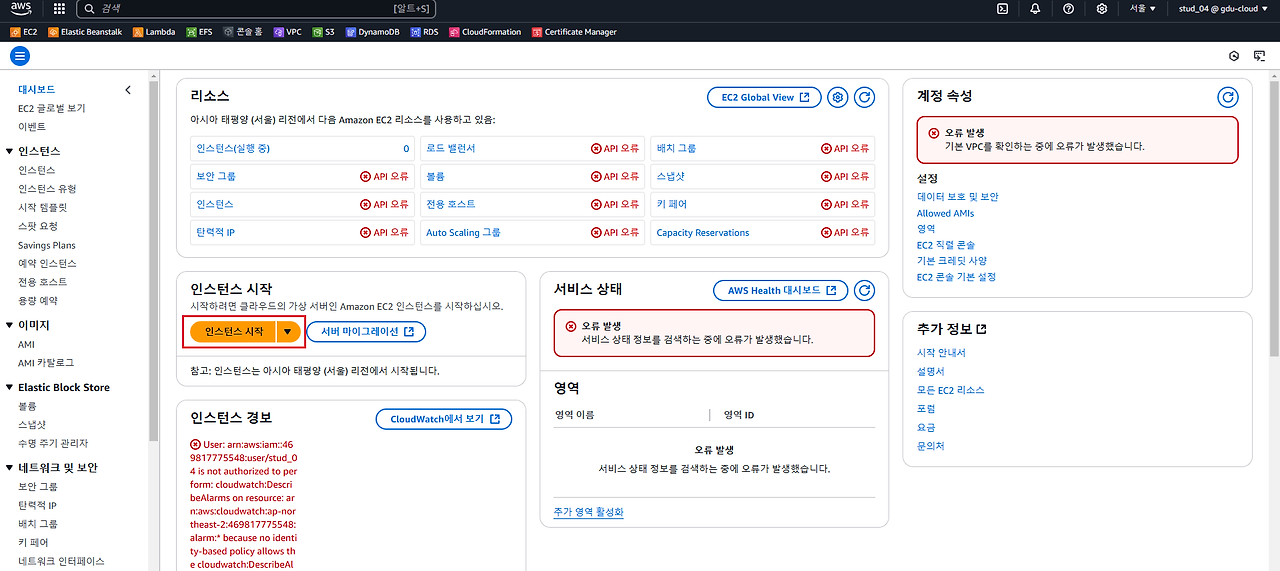Click the sidebar vertical scrollbar

click(153, 260)
